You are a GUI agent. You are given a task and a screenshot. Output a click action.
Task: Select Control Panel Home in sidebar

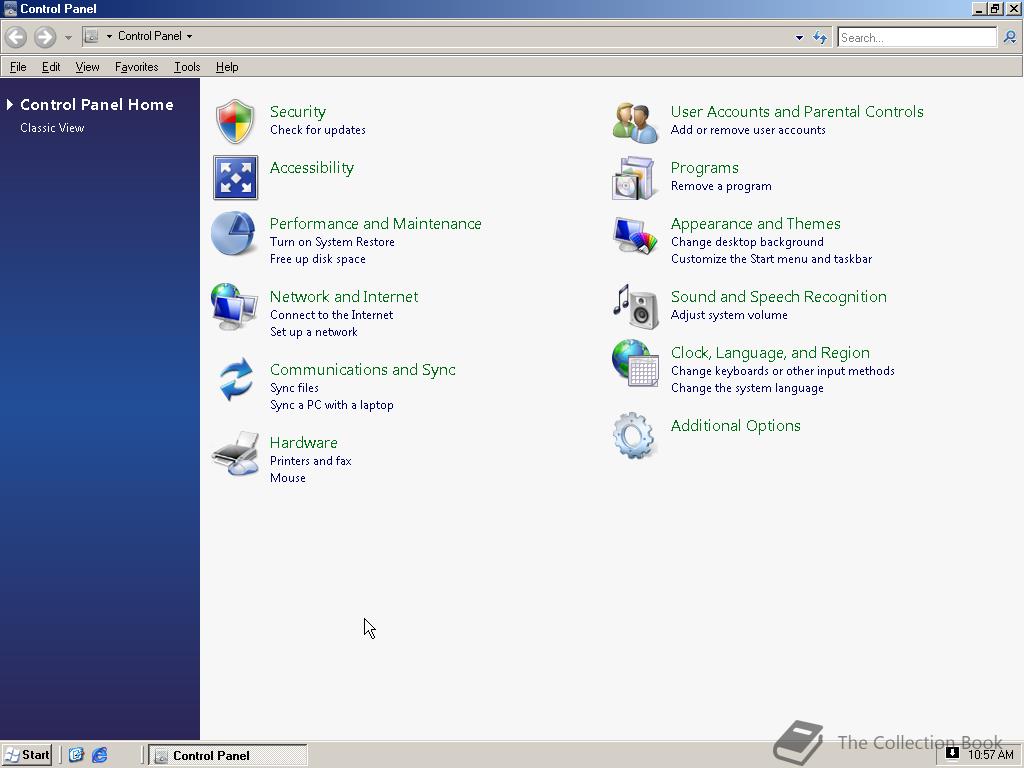(97, 104)
